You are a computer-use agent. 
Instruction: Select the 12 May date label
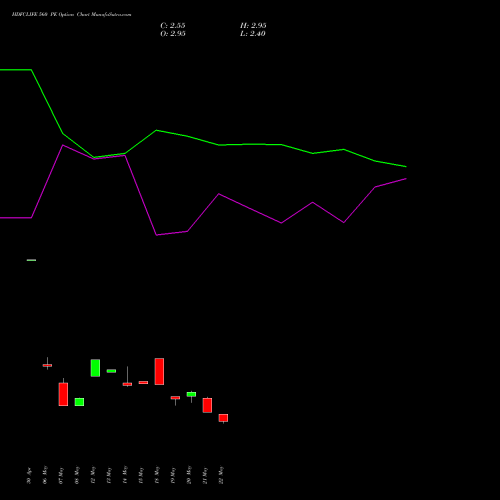pyautogui.click(x=93, y=475)
